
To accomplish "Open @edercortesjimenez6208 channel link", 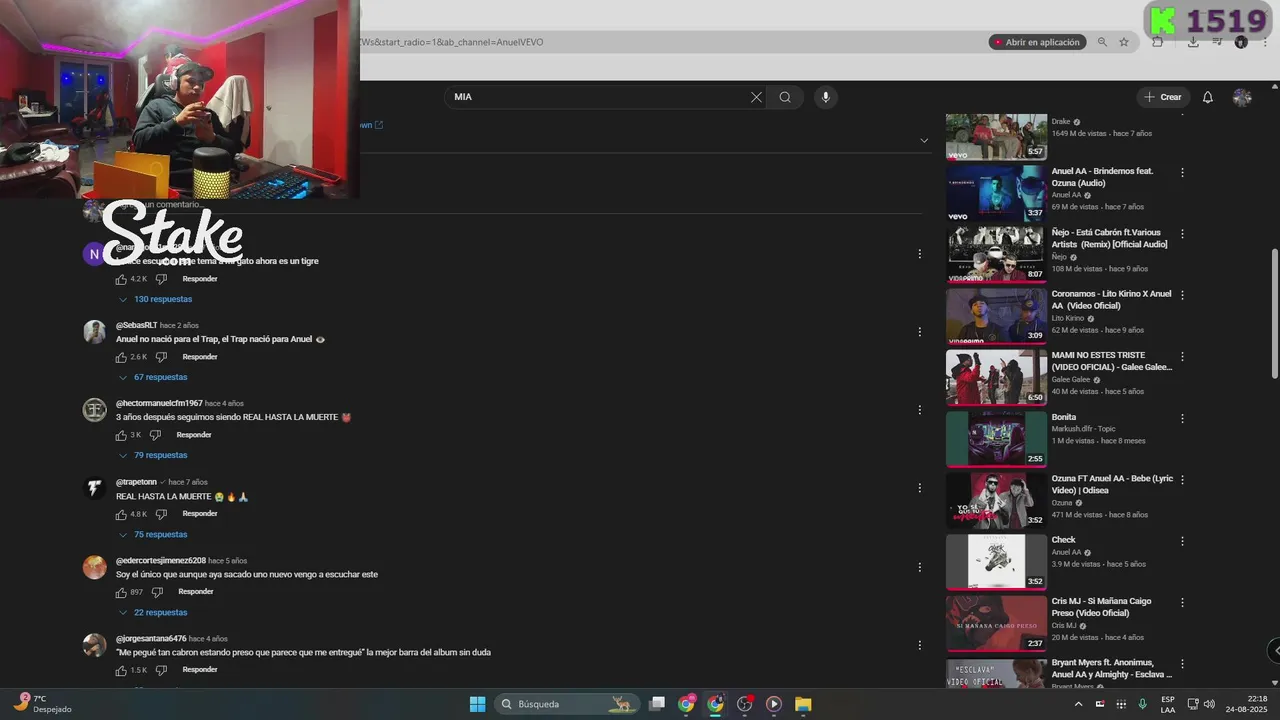I will click(x=161, y=560).
